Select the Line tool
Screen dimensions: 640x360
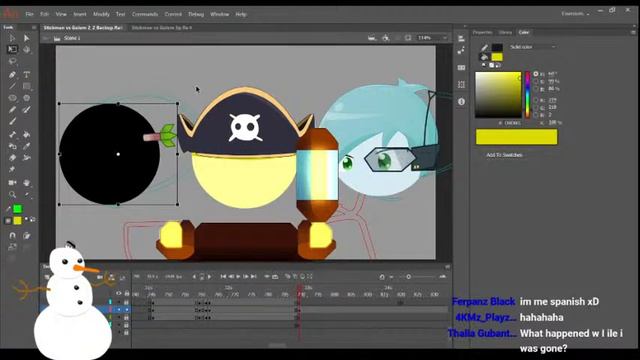(x=12, y=86)
